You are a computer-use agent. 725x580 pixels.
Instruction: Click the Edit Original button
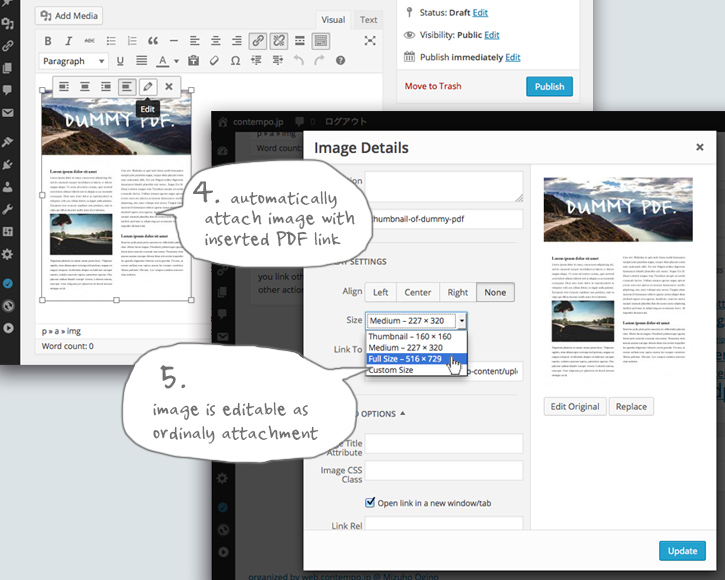pyautogui.click(x=575, y=407)
